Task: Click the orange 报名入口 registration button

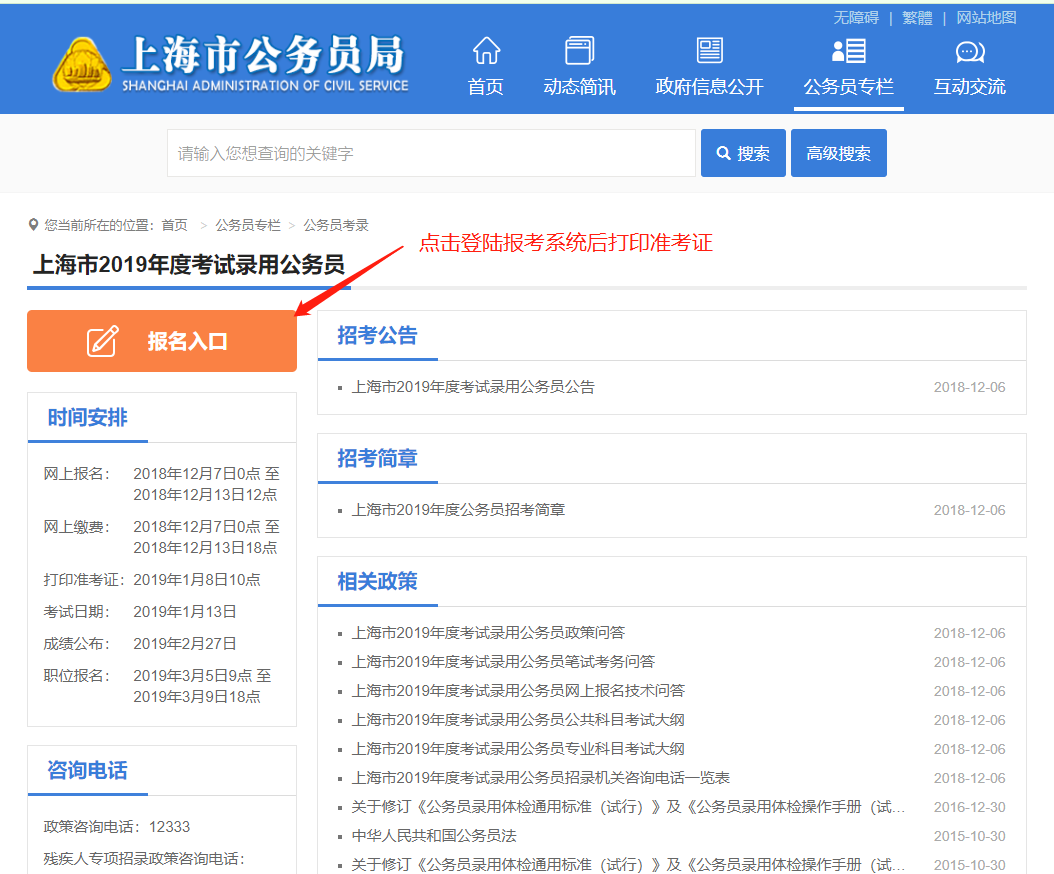Action: pos(161,341)
